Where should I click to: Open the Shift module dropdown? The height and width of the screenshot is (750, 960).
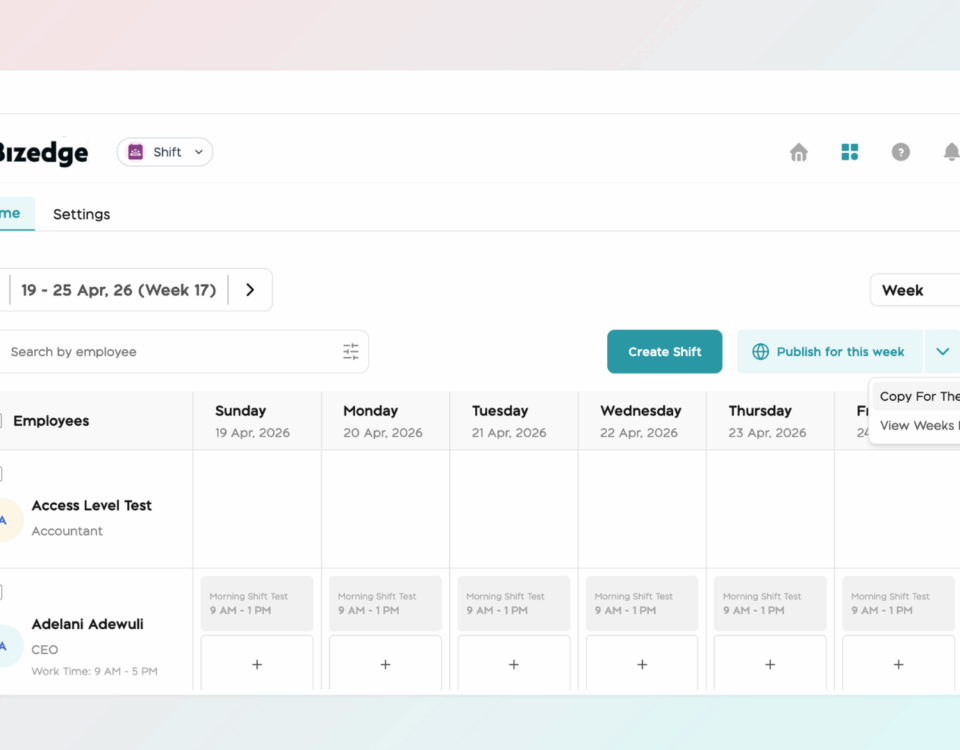(x=165, y=152)
